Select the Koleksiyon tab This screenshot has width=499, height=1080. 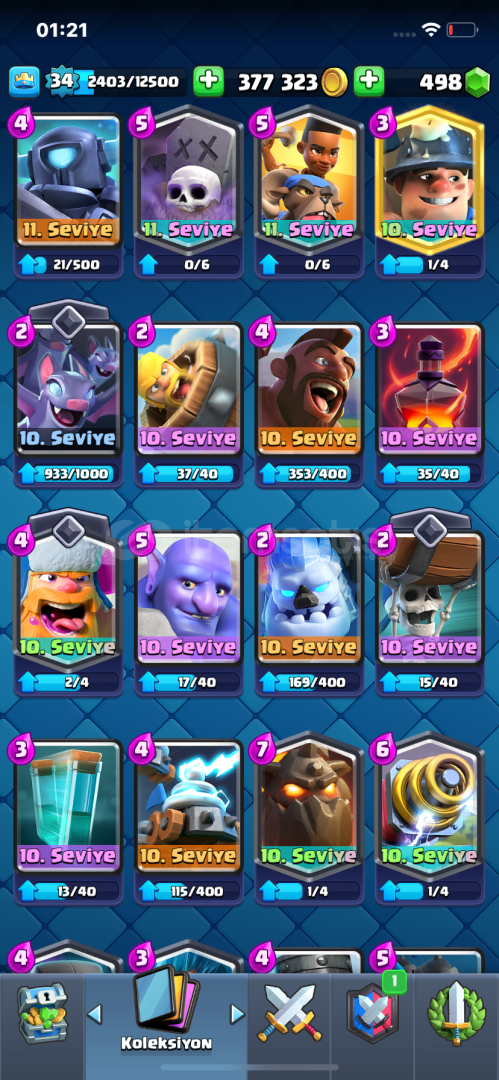[x=166, y=1010]
